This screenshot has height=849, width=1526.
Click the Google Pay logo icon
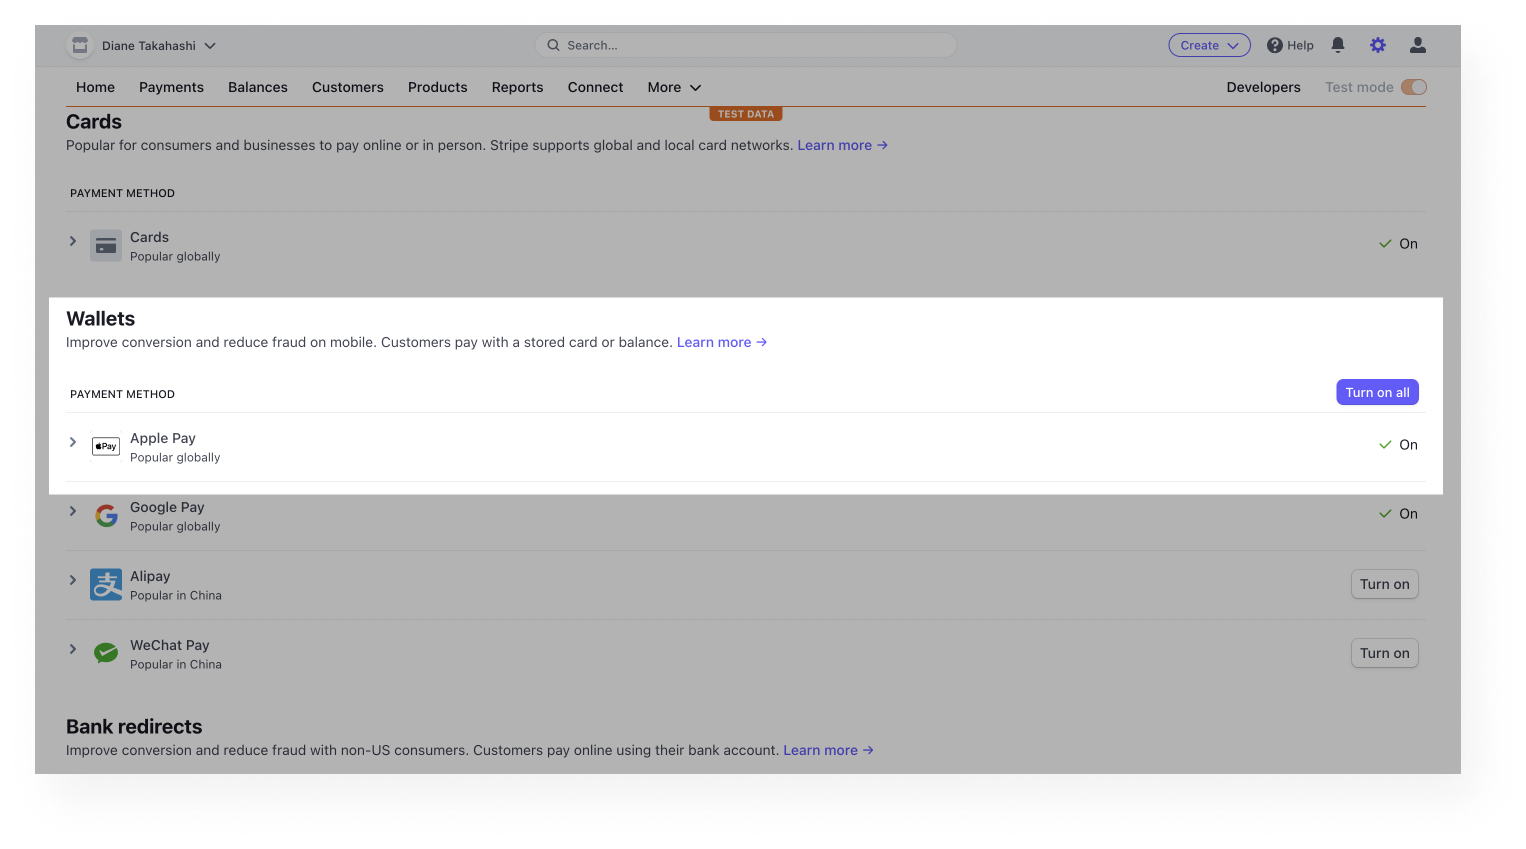tap(105, 515)
